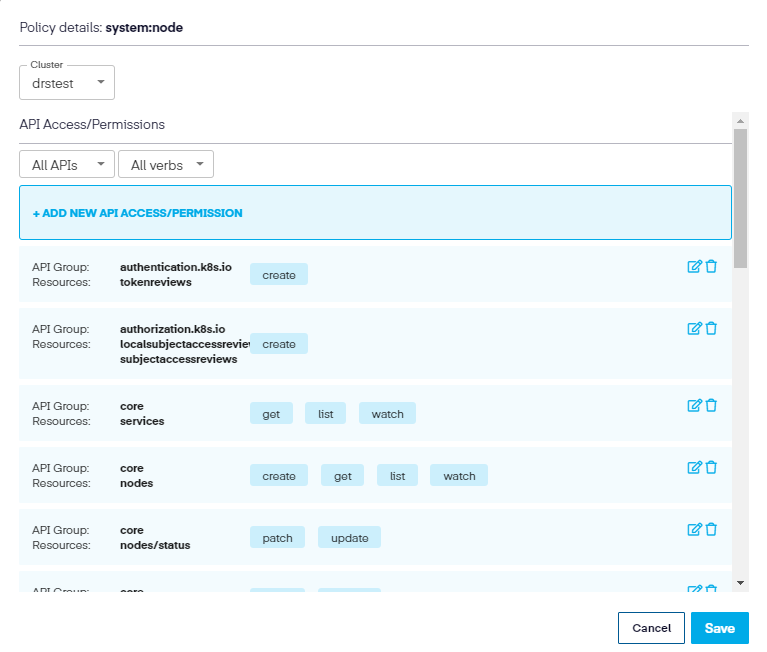767x652 pixels.
Task: Delete the authorization.k8s.io permission entry
Action: coord(711,328)
